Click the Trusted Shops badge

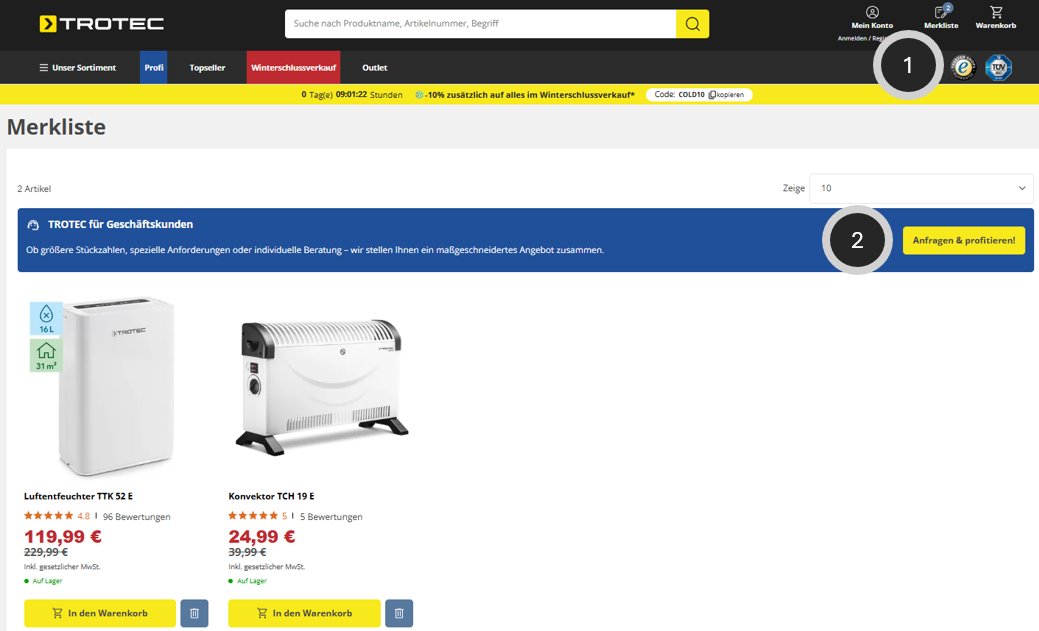963,68
